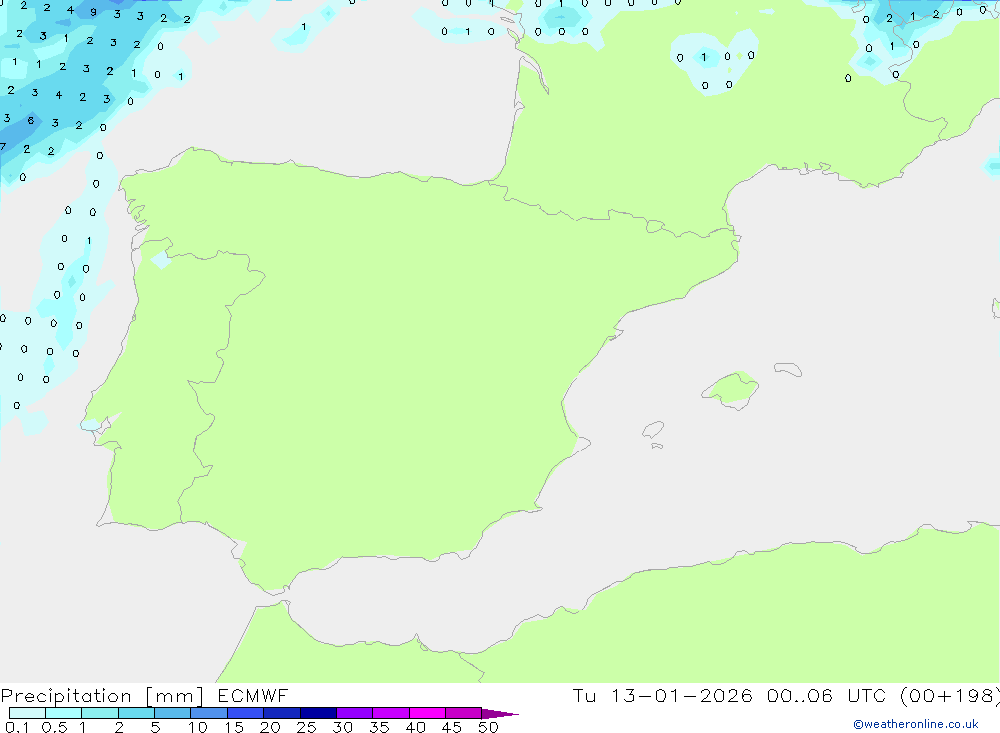Click the 20–25 mm navy legend swatch

(x=282, y=713)
